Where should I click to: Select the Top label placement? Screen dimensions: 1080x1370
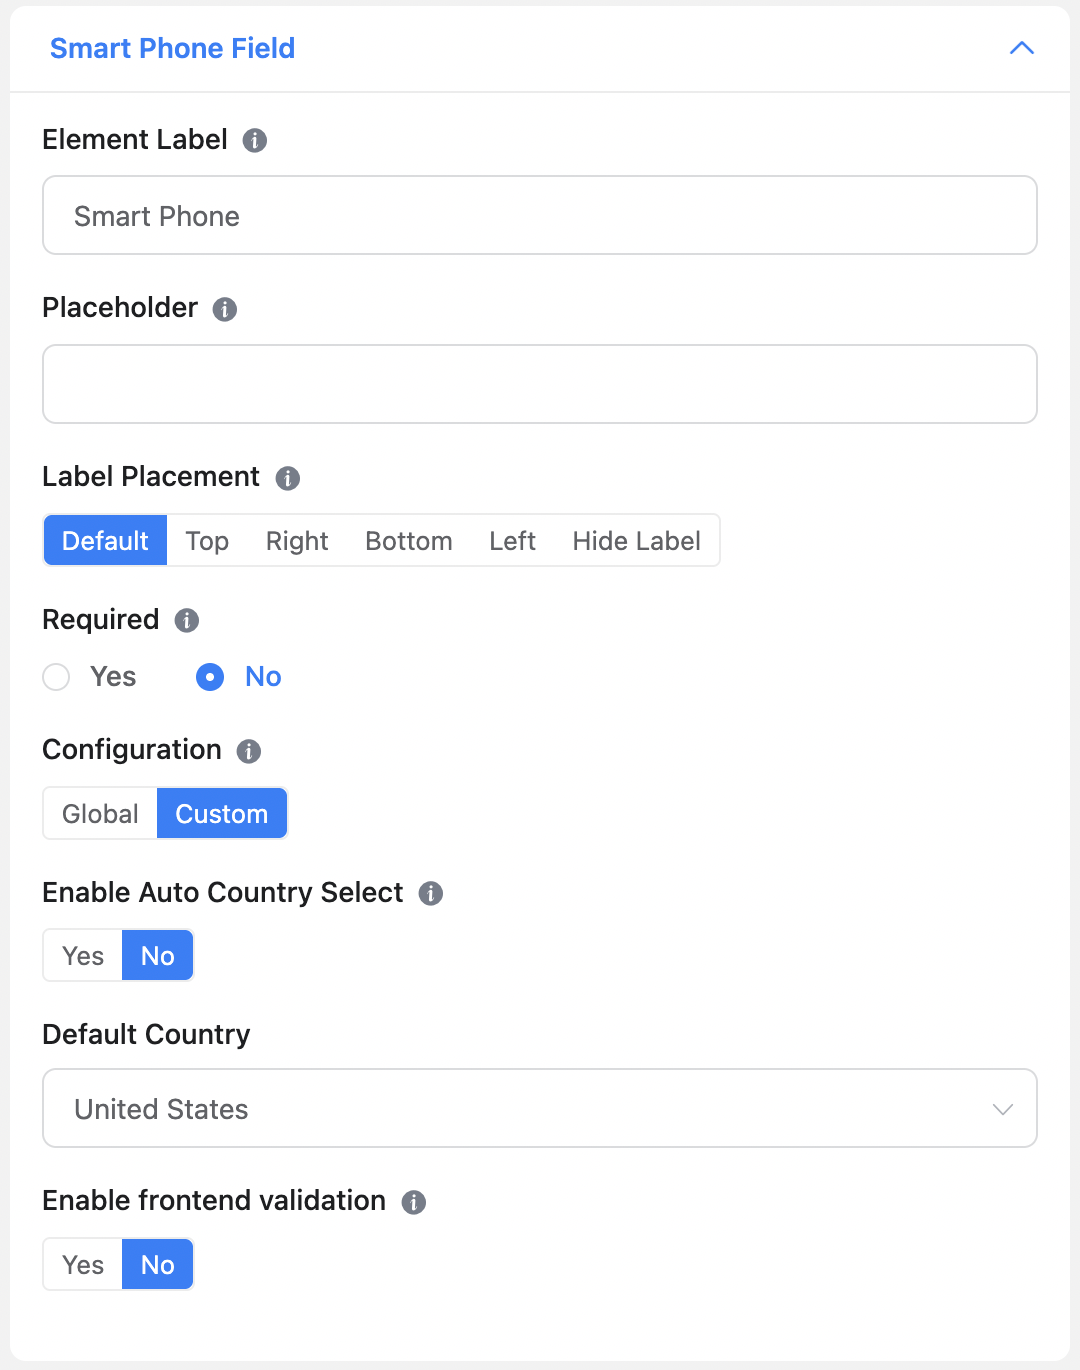[206, 540]
